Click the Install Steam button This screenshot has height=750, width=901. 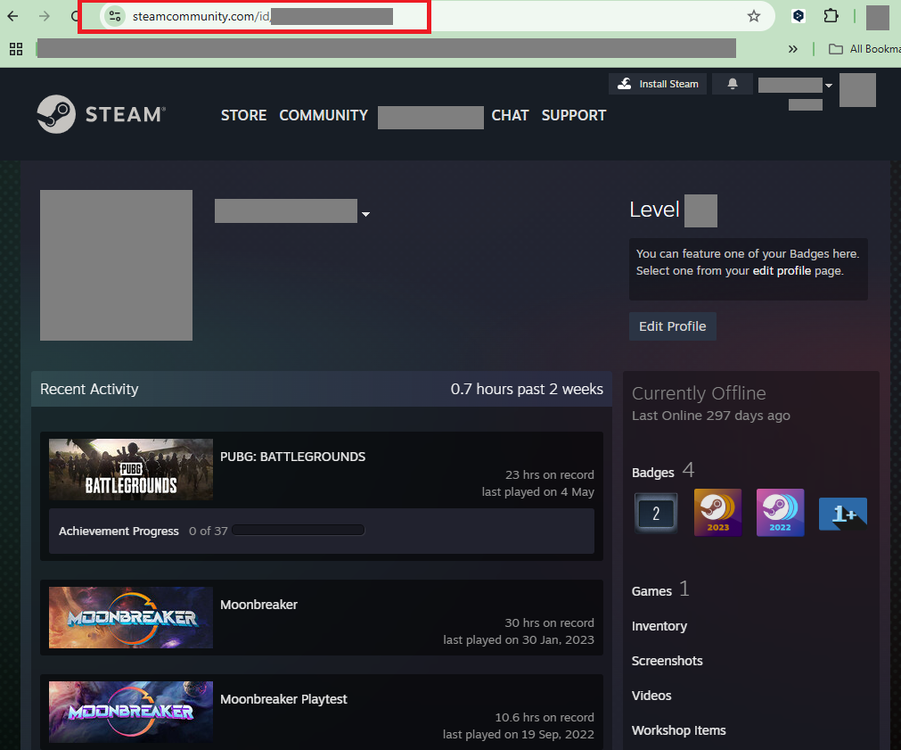click(x=658, y=84)
